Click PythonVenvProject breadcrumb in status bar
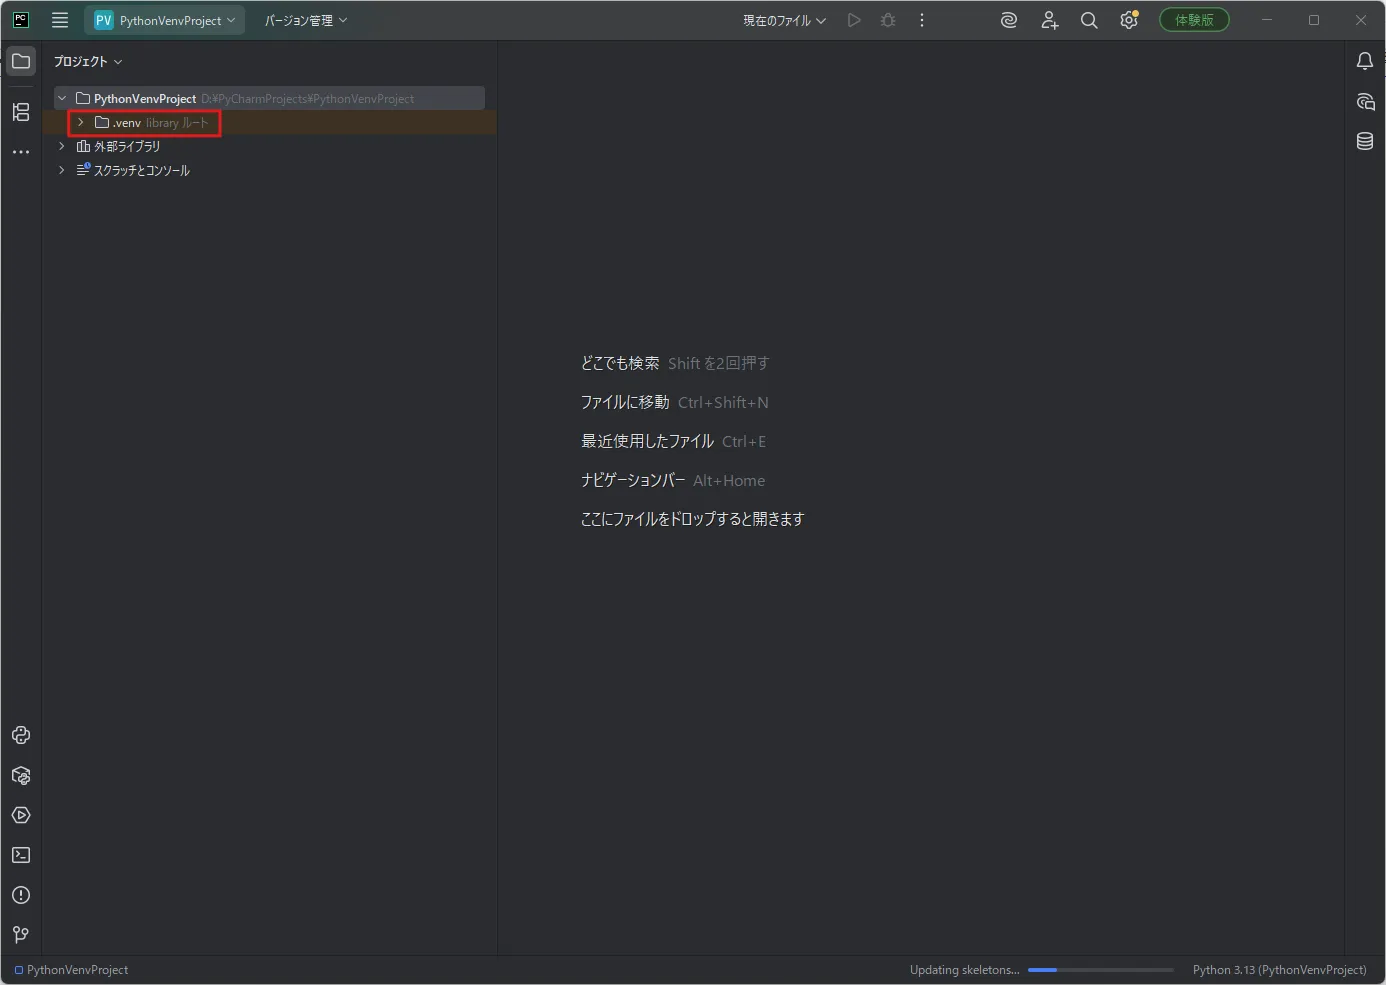1386x985 pixels. point(71,970)
